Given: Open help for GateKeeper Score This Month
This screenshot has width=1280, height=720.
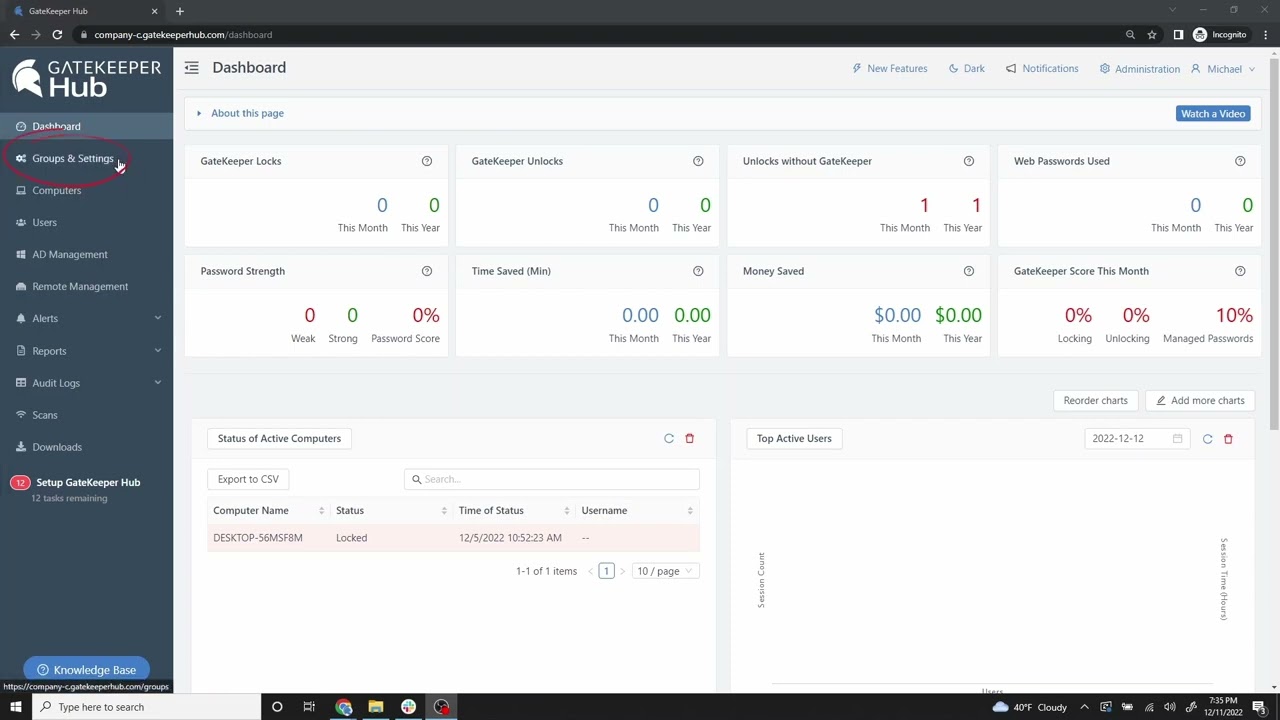Looking at the screenshot, I should (x=1240, y=271).
